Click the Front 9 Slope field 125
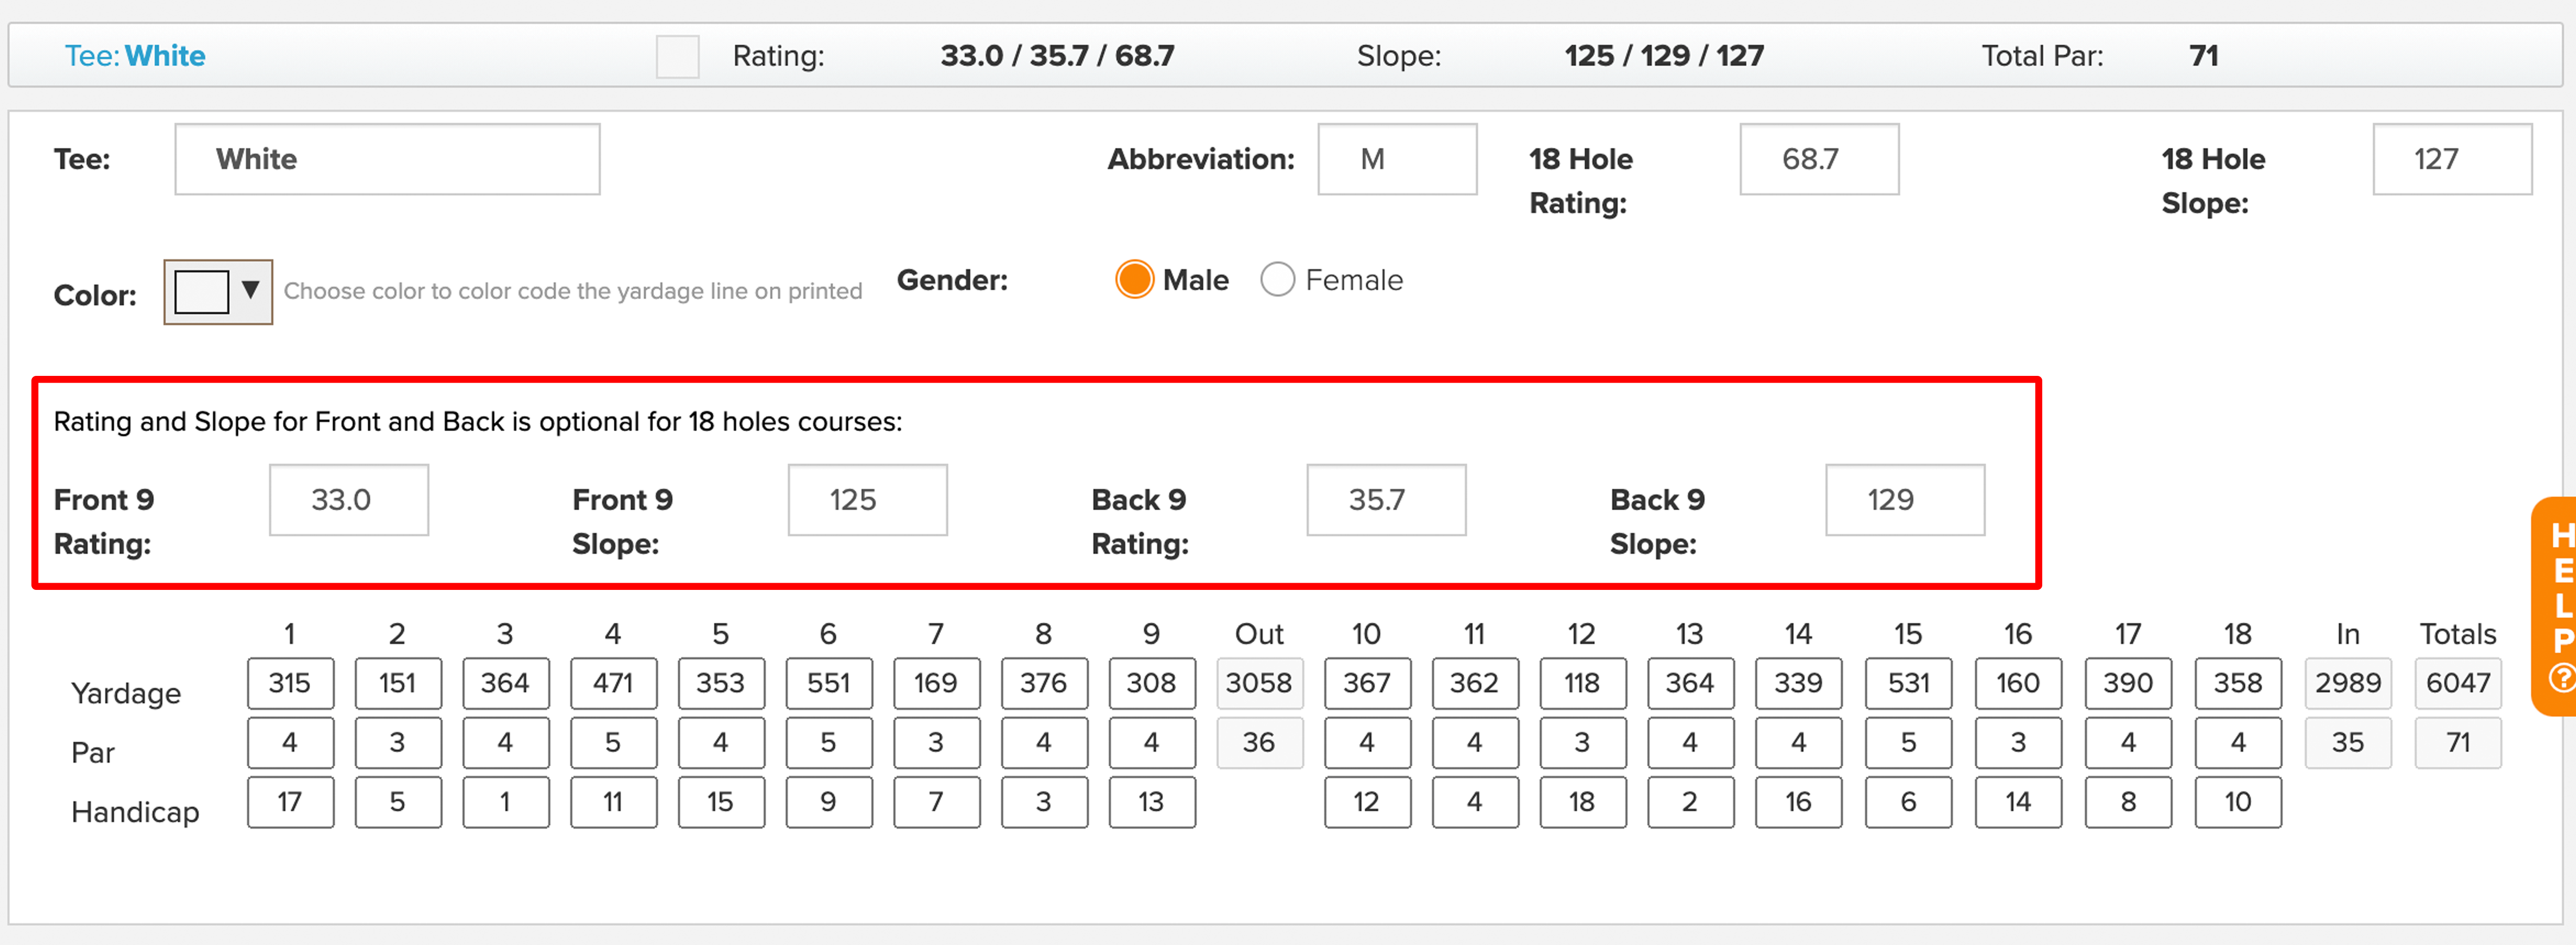 (866, 500)
